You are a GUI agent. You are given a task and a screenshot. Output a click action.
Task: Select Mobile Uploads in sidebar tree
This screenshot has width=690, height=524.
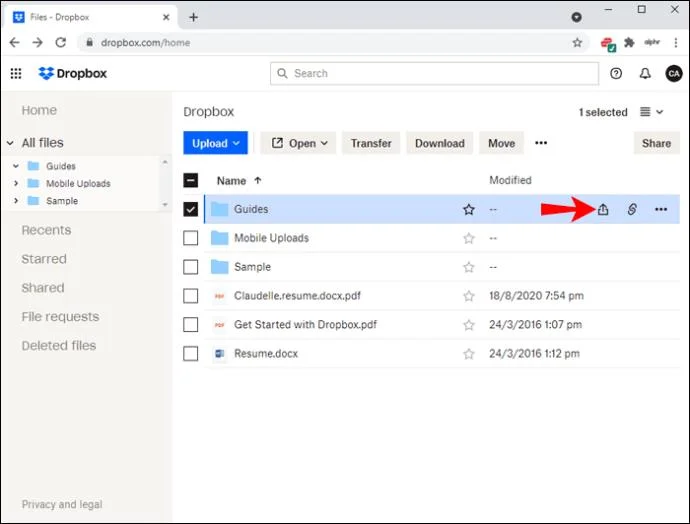[x=78, y=183]
